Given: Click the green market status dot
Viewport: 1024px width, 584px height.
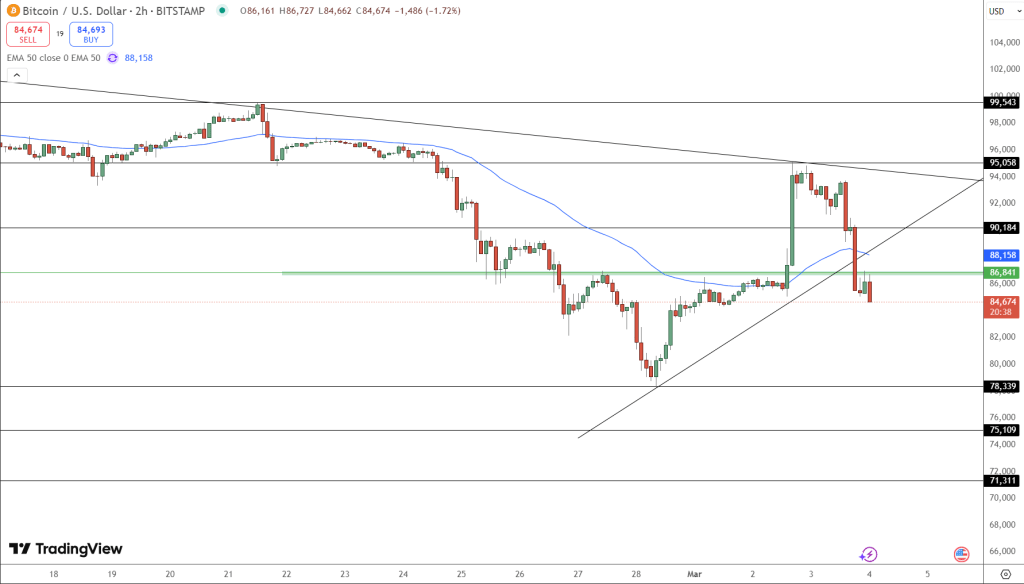Looking at the screenshot, I should (221, 11).
